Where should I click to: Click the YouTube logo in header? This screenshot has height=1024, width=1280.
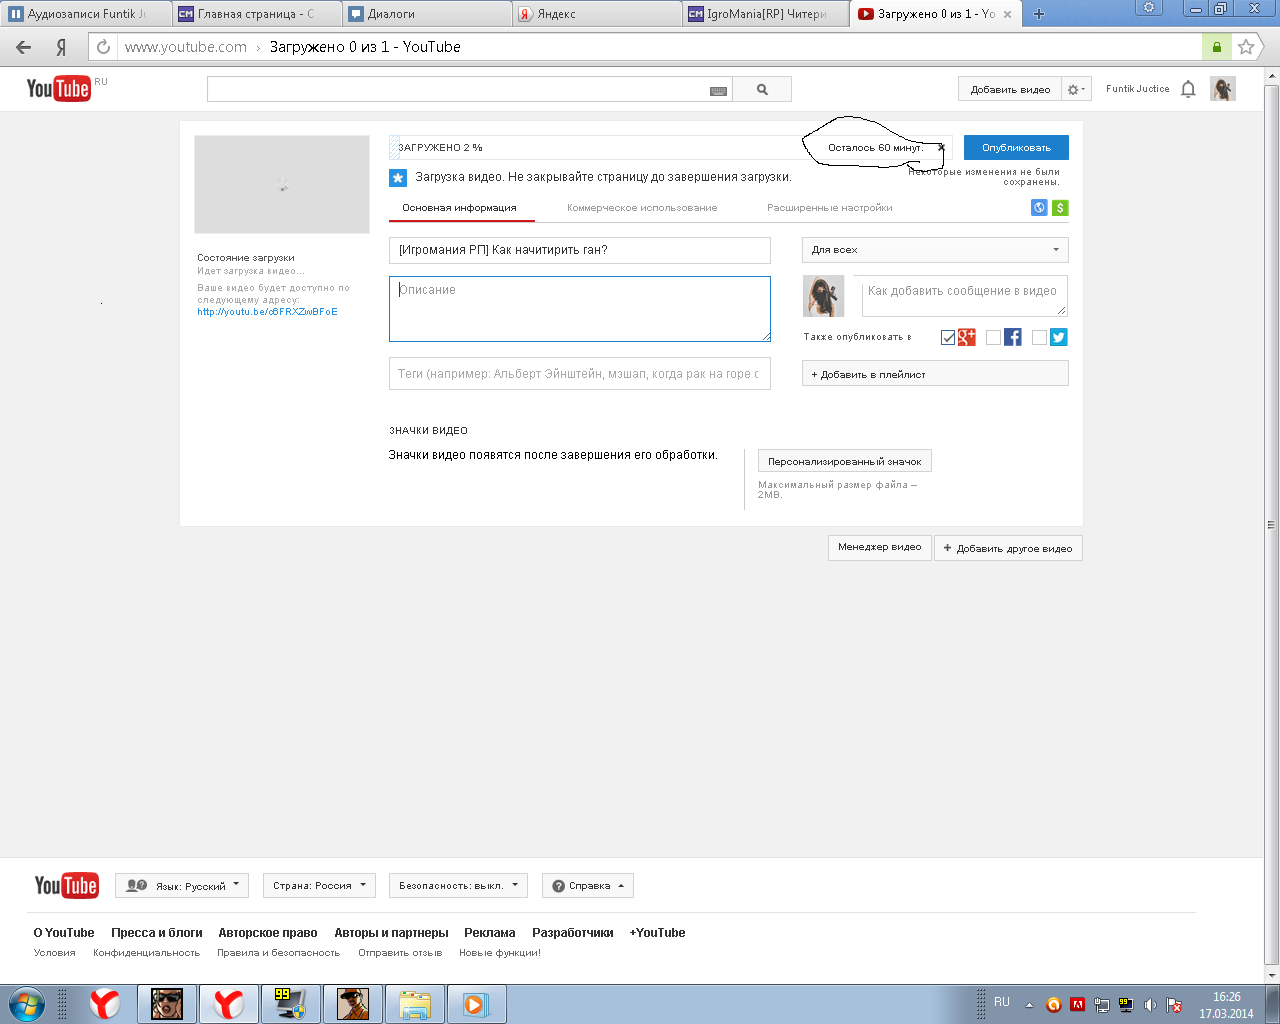pos(58,89)
